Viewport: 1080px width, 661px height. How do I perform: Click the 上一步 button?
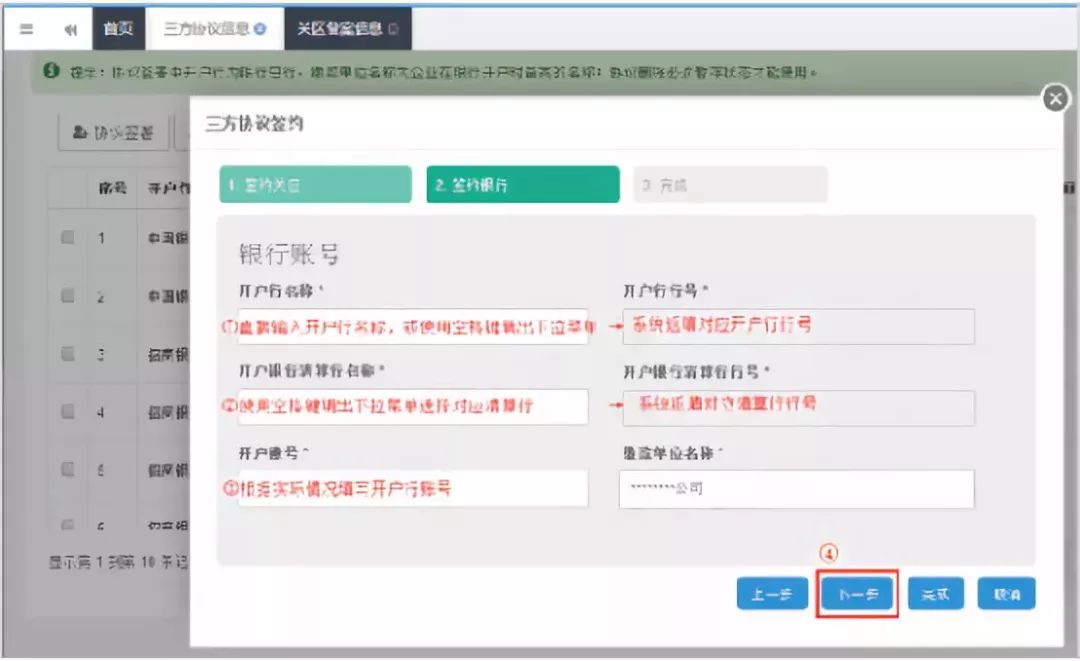pyautogui.click(x=772, y=594)
